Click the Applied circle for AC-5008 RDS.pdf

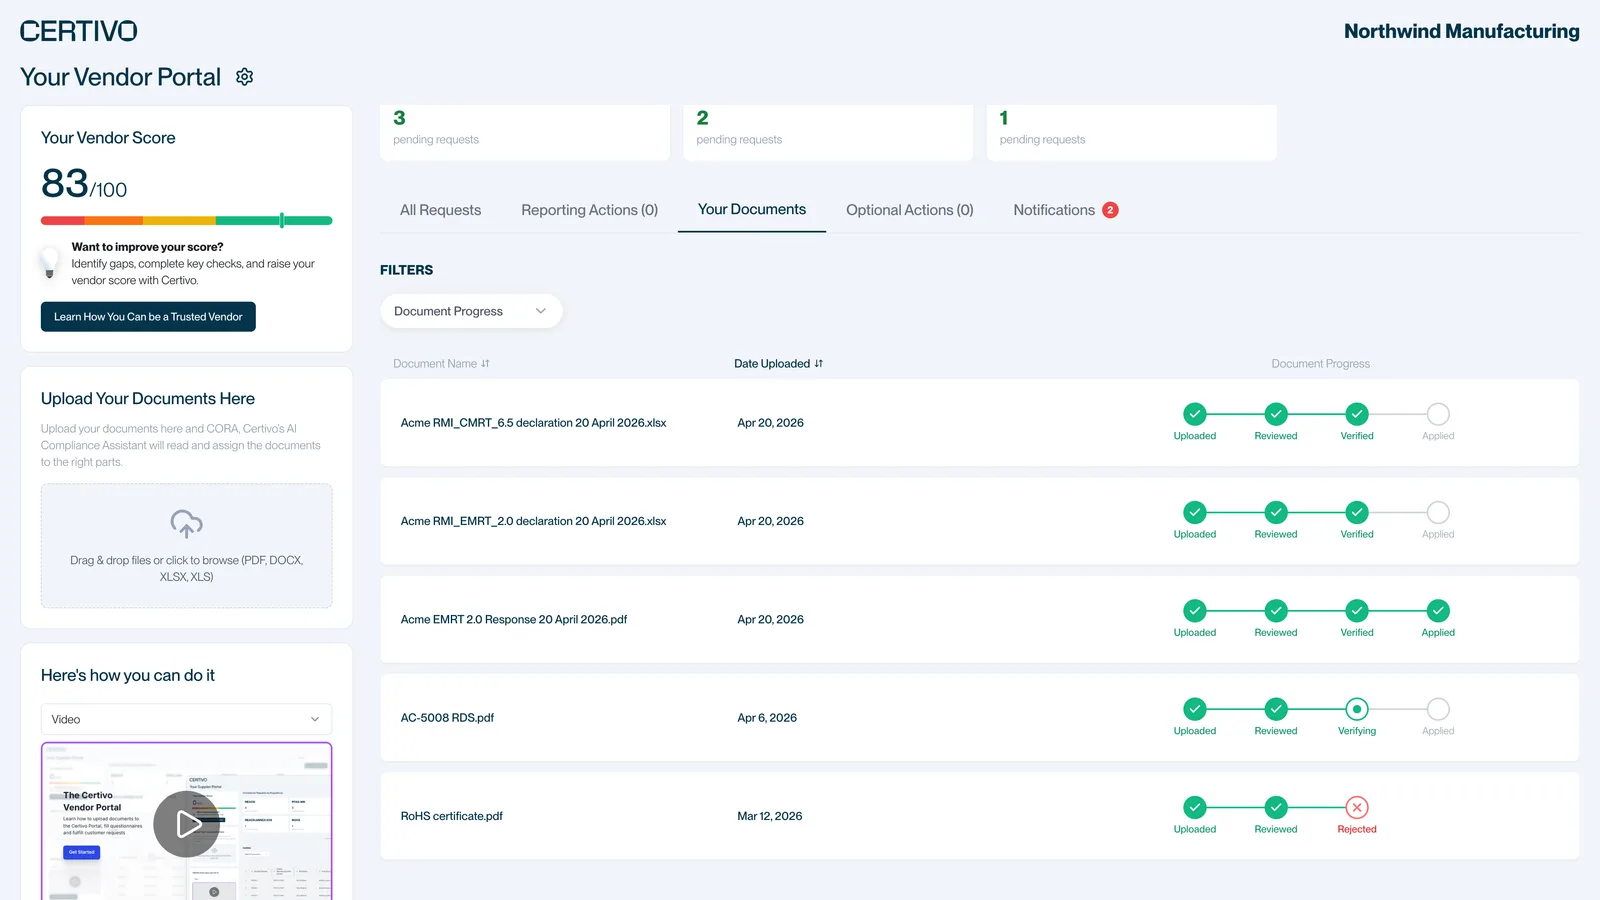[x=1438, y=709]
